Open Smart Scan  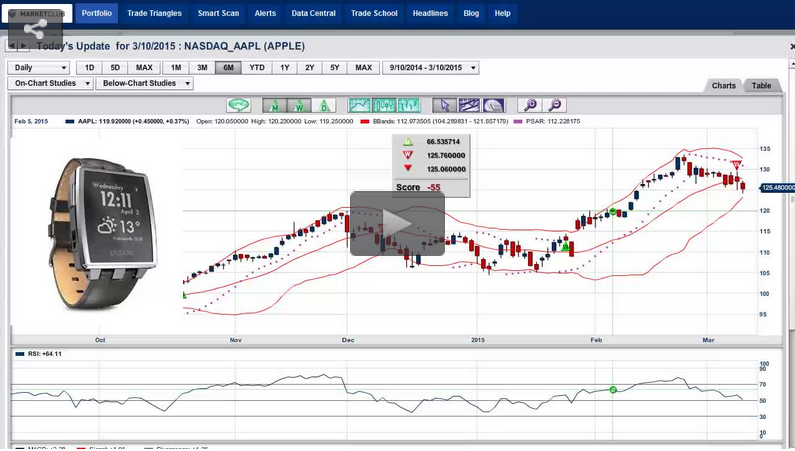pos(219,13)
